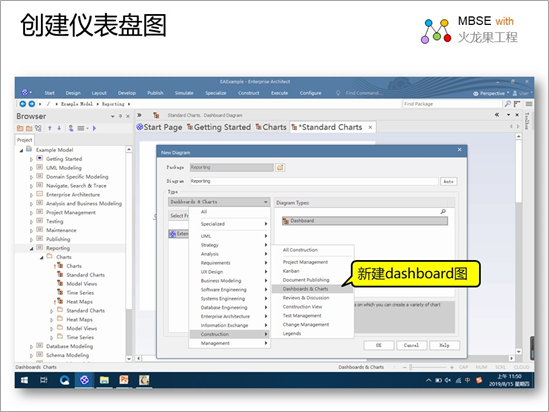Click the Auto button next to Diagram name

[449, 182]
